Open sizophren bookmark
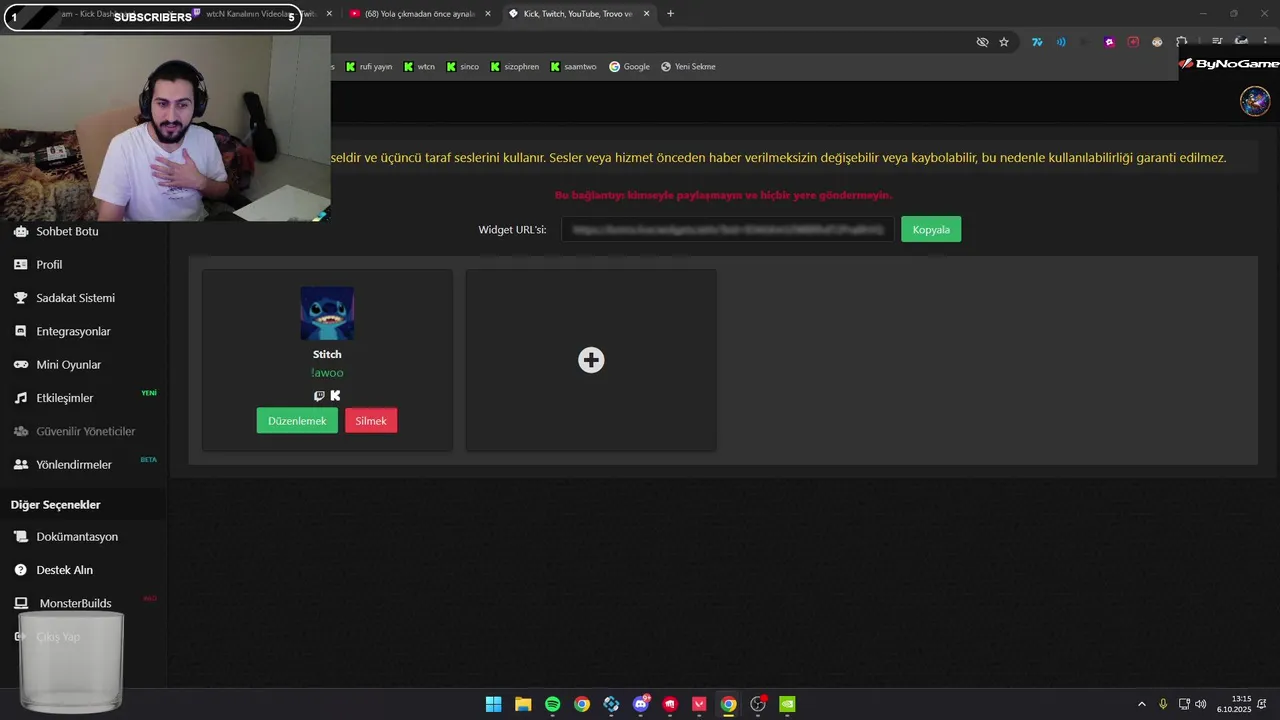 pyautogui.click(x=515, y=67)
